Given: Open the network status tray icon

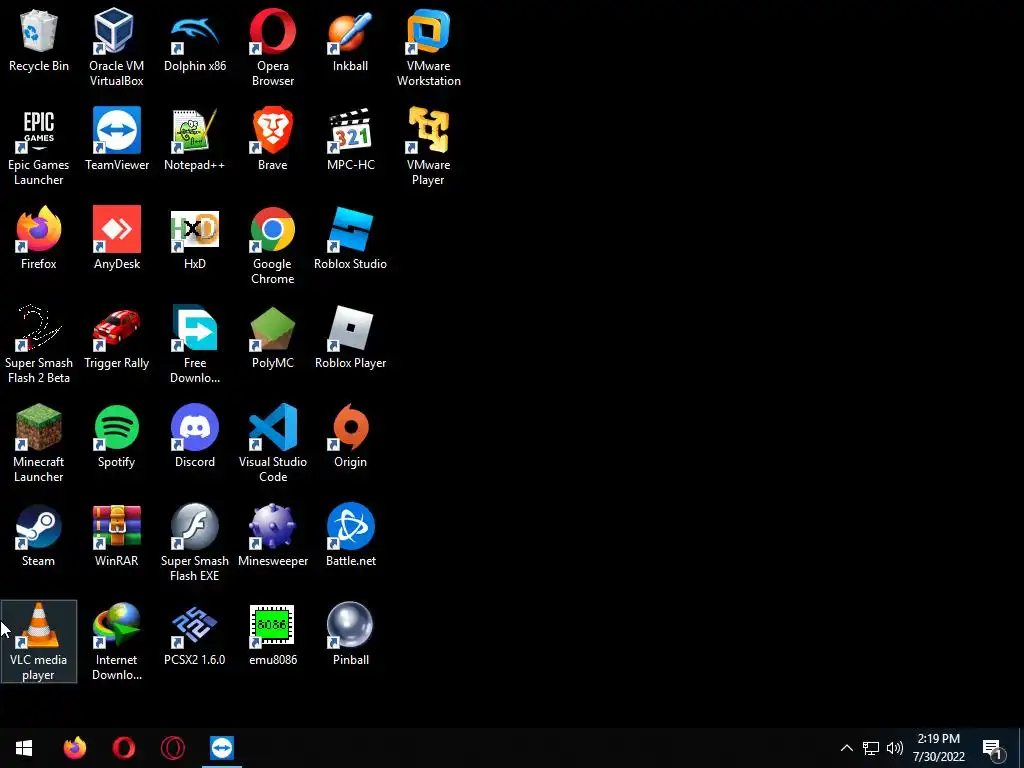Looking at the screenshot, I should click(x=871, y=748).
